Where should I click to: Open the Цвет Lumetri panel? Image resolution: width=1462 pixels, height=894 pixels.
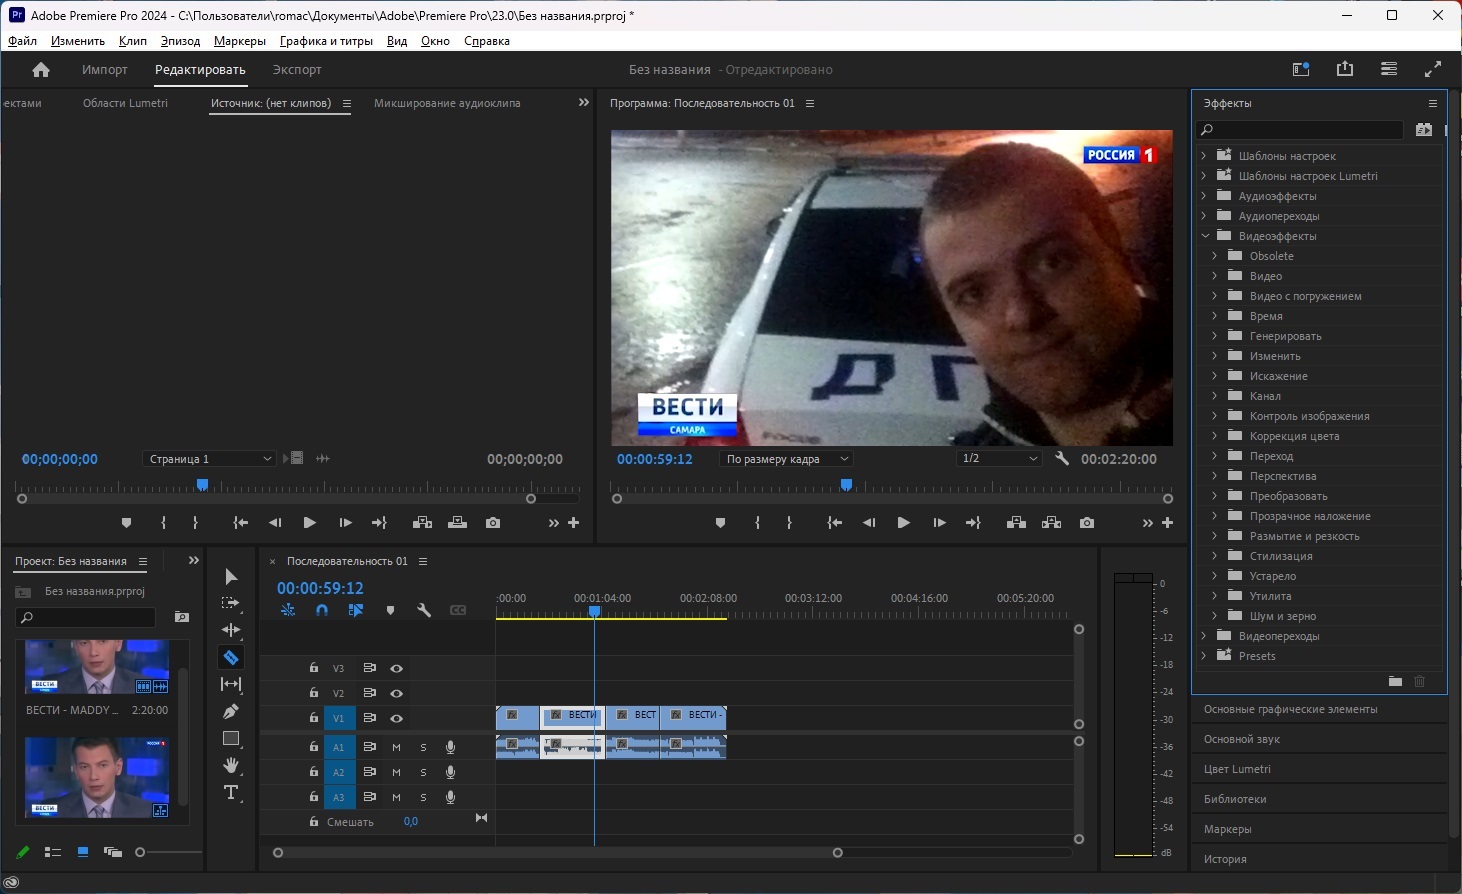[1237, 769]
